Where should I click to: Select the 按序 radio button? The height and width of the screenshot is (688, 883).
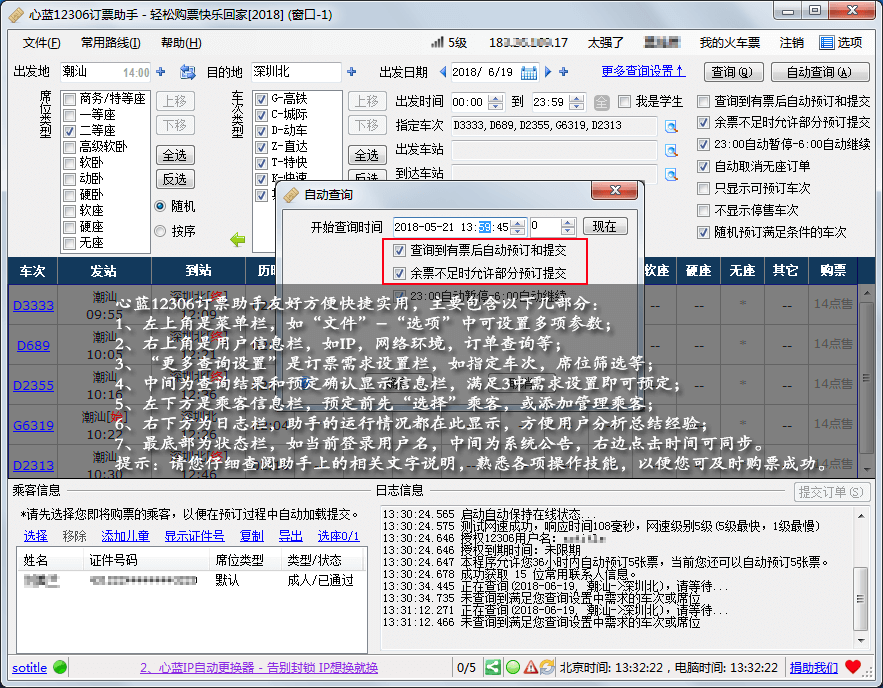(x=158, y=230)
